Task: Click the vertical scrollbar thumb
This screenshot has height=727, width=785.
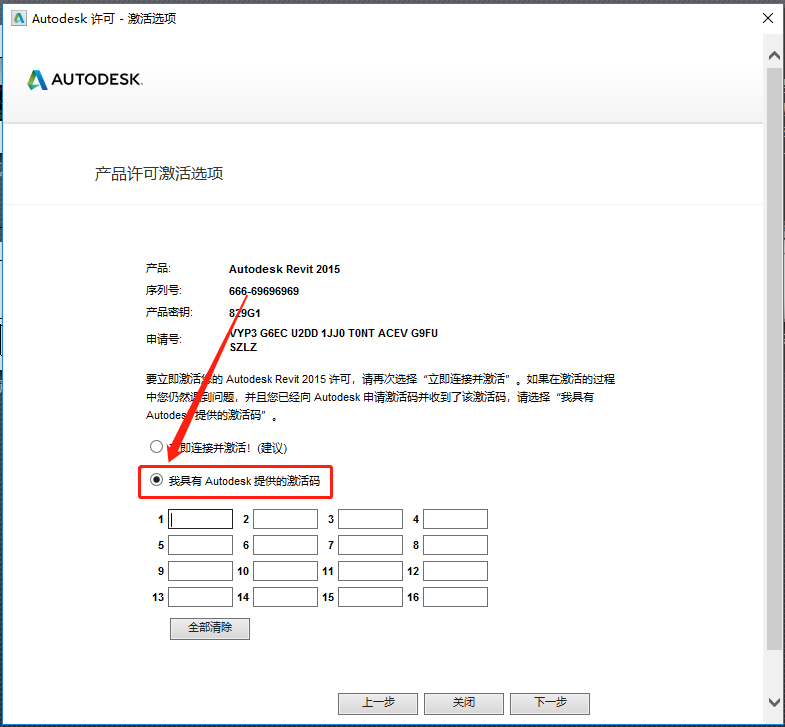Action: tap(774, 358)
